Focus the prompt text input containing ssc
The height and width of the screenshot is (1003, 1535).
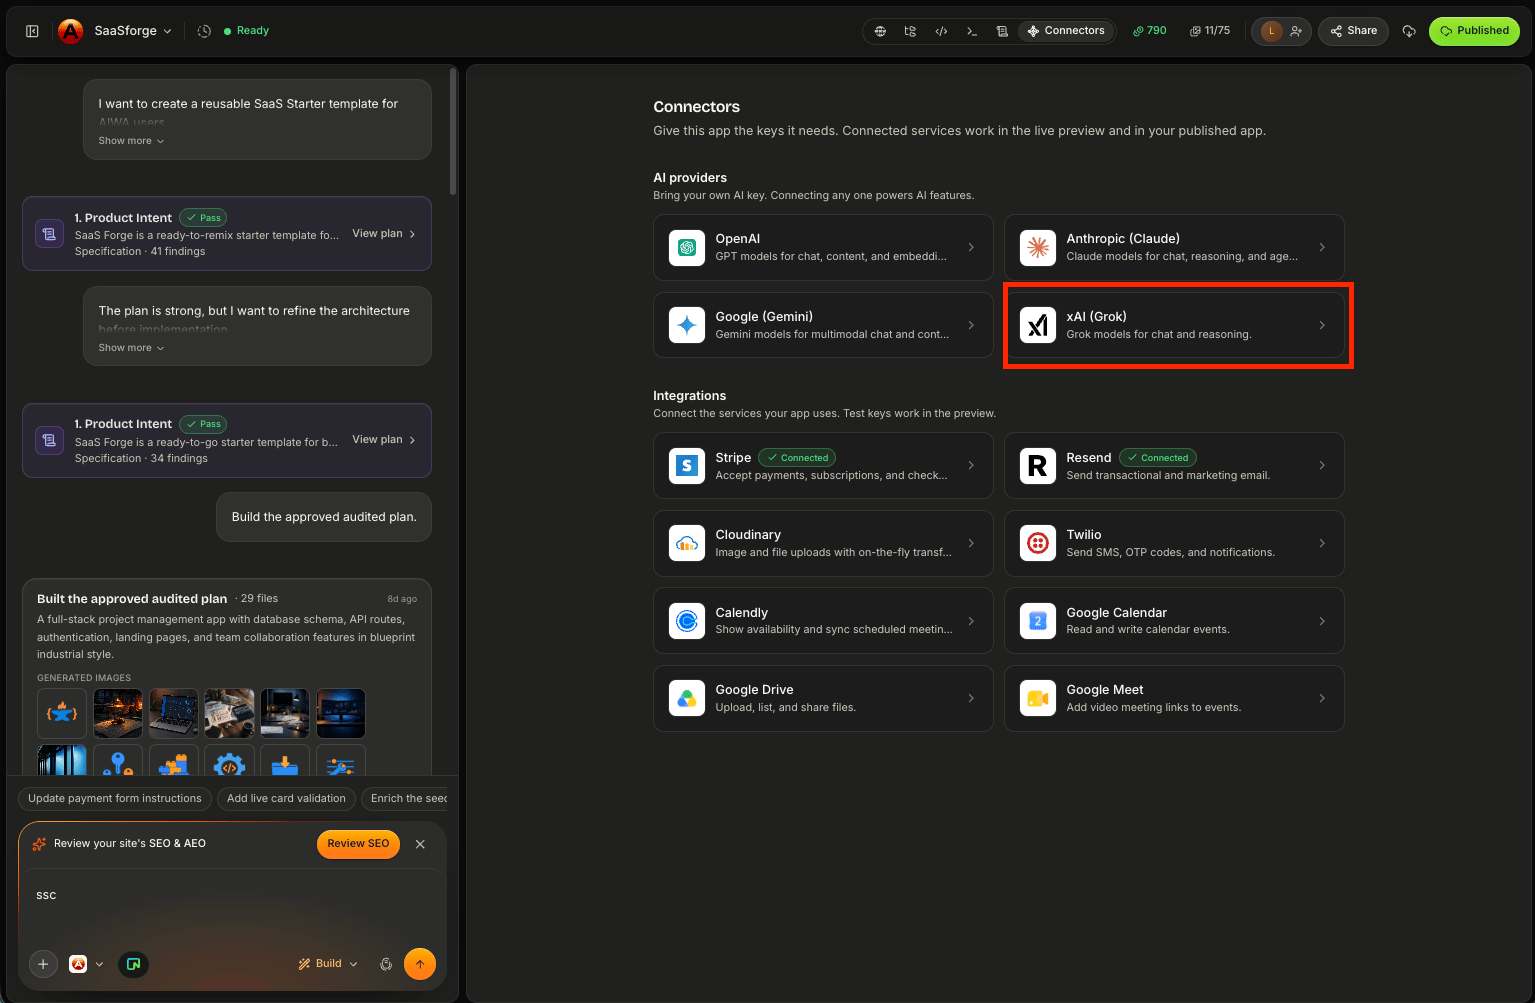click(x=232, y=896)
